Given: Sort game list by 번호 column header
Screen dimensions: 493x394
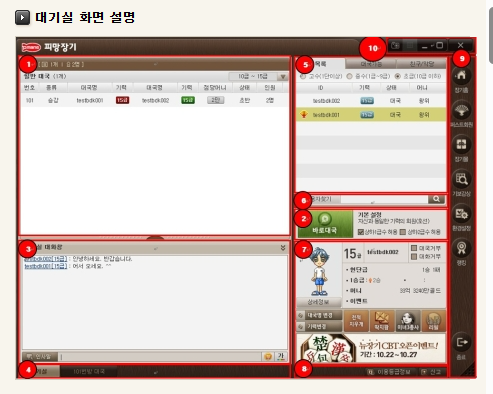Looking at the screenshot, I should click(29, 87).
